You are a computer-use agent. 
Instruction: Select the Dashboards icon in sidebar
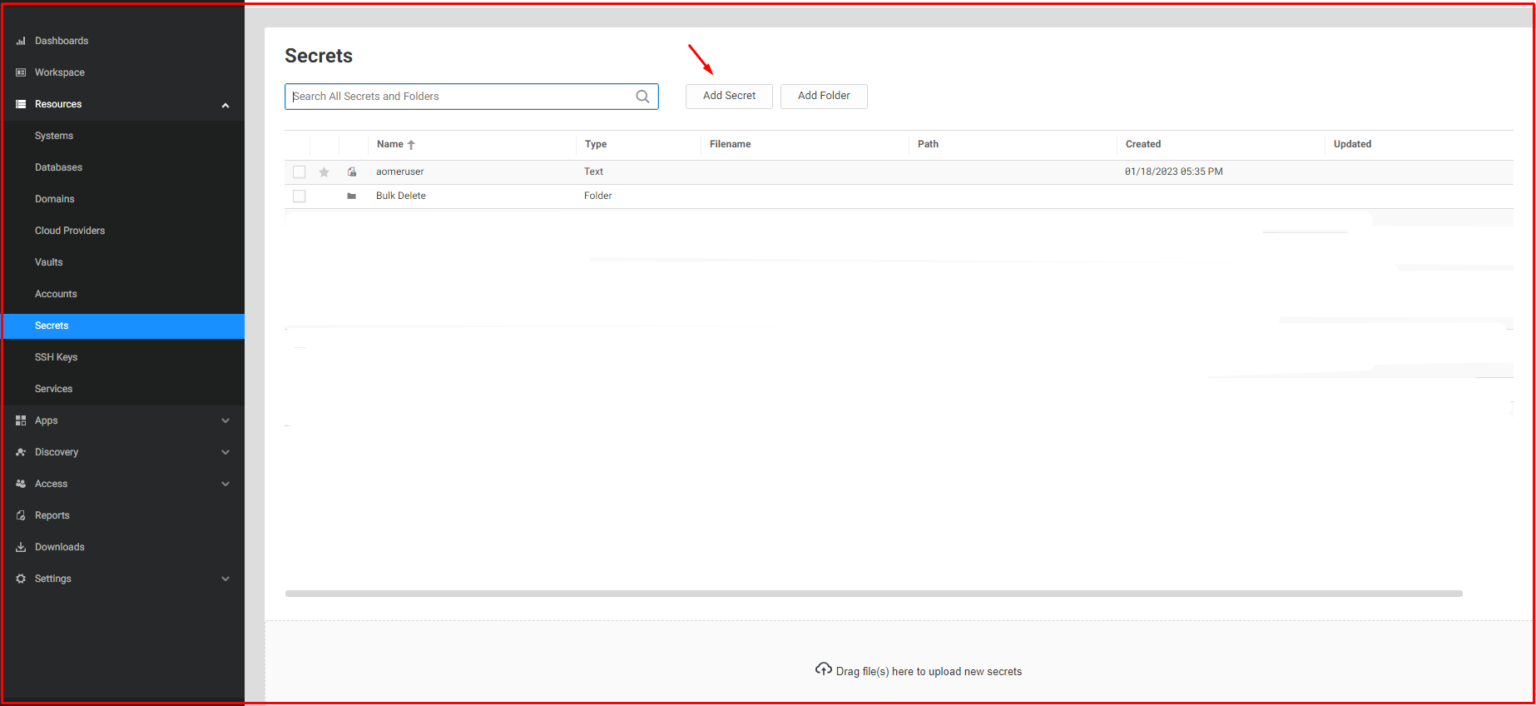[20, 40]
